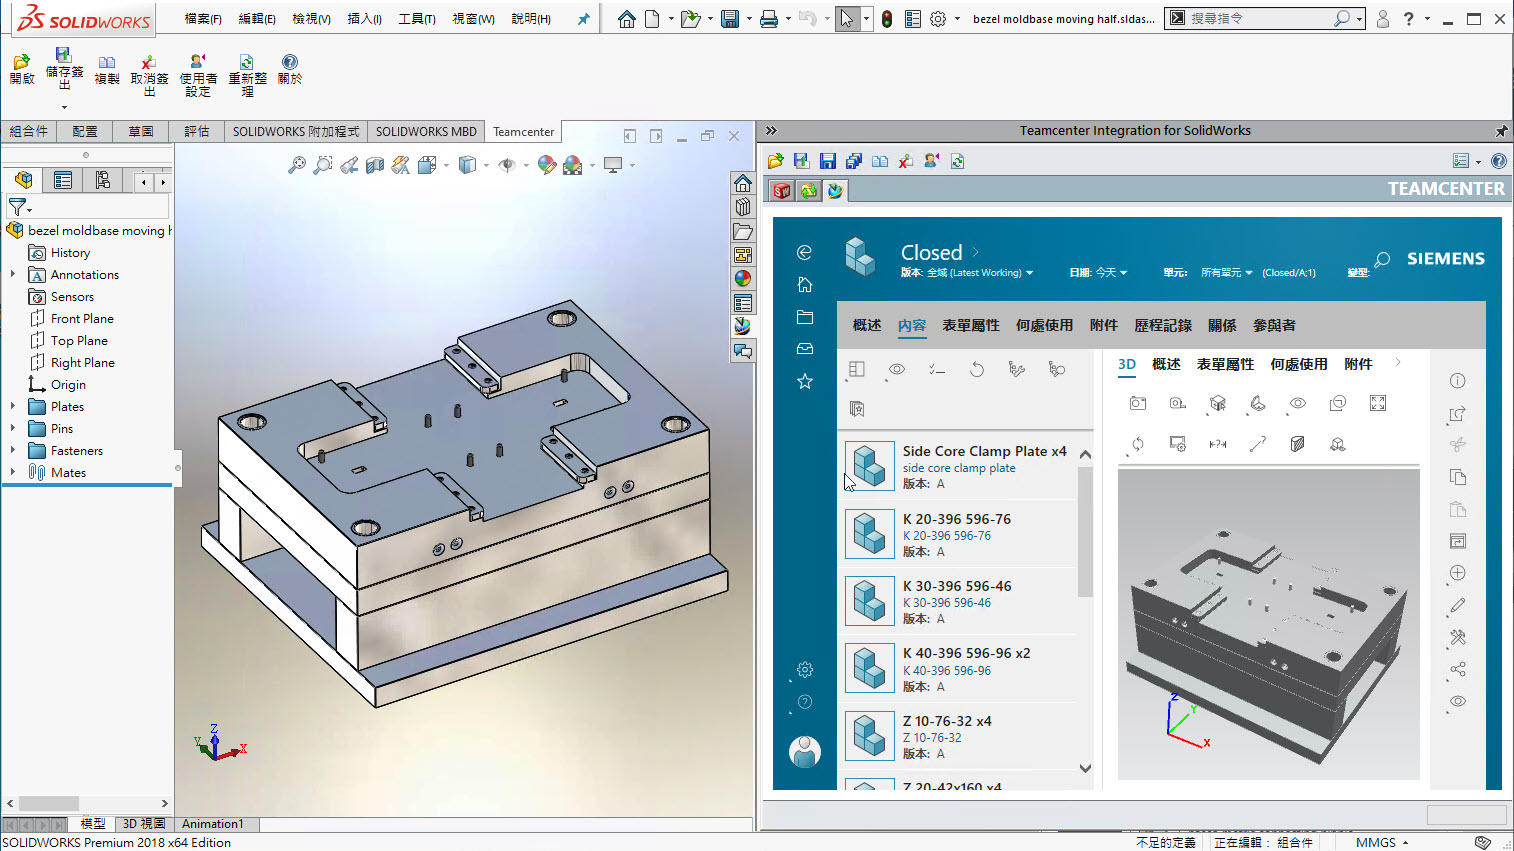This screenshot has width=1514, height=851.
Task: Toggle eye visibility icon in content toolbar
Action: point(897,369)
